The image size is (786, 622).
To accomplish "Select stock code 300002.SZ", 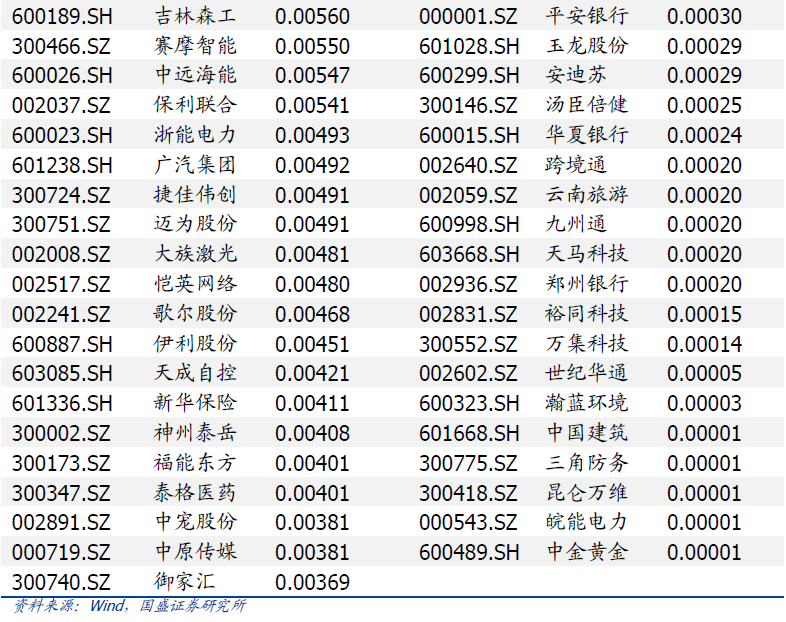I will (x=61, y=433).
